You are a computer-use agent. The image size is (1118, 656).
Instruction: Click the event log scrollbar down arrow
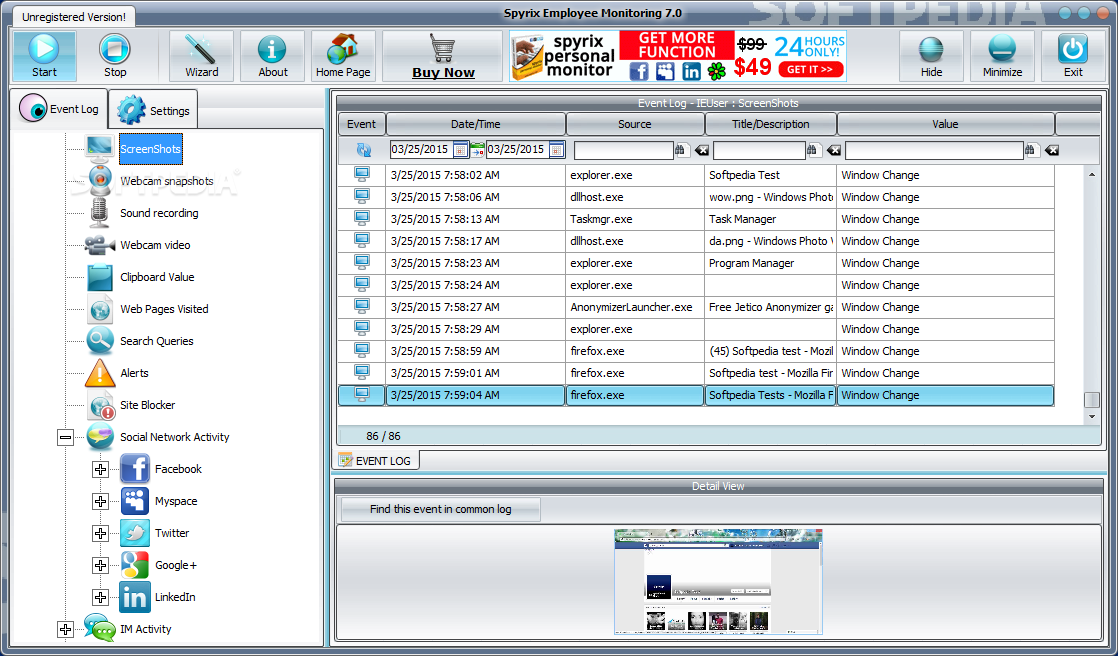pyautogui.click(x=1092, y=416)
